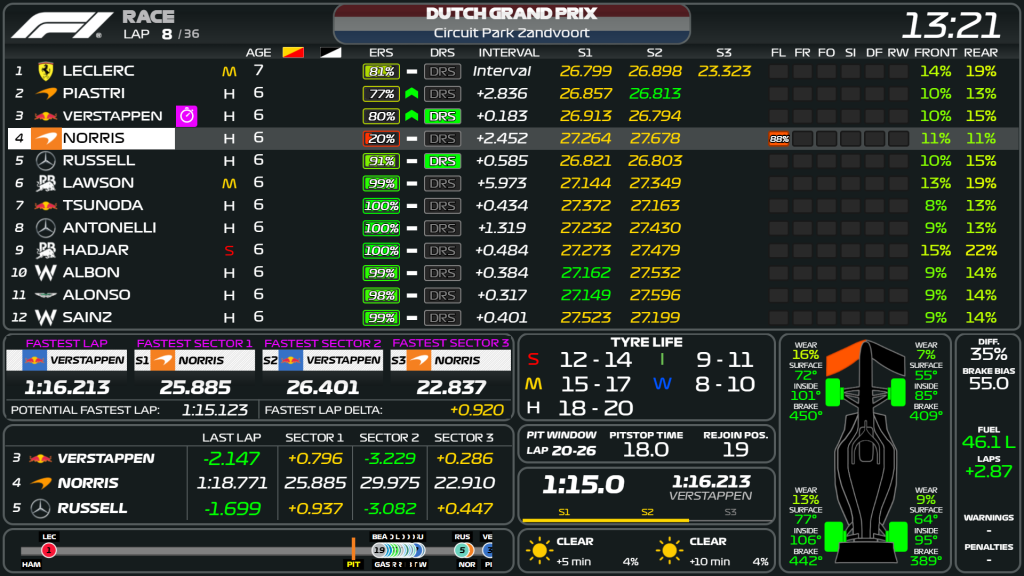
Task: Click the 13:21 clock display
Action: (950, 25)
